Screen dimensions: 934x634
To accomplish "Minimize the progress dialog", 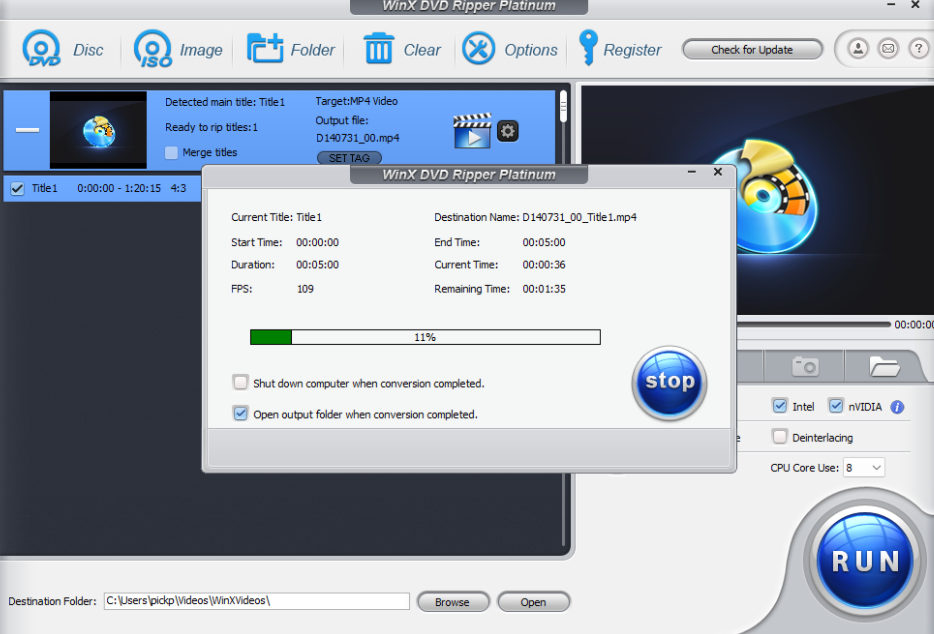I will pos(692,172).
